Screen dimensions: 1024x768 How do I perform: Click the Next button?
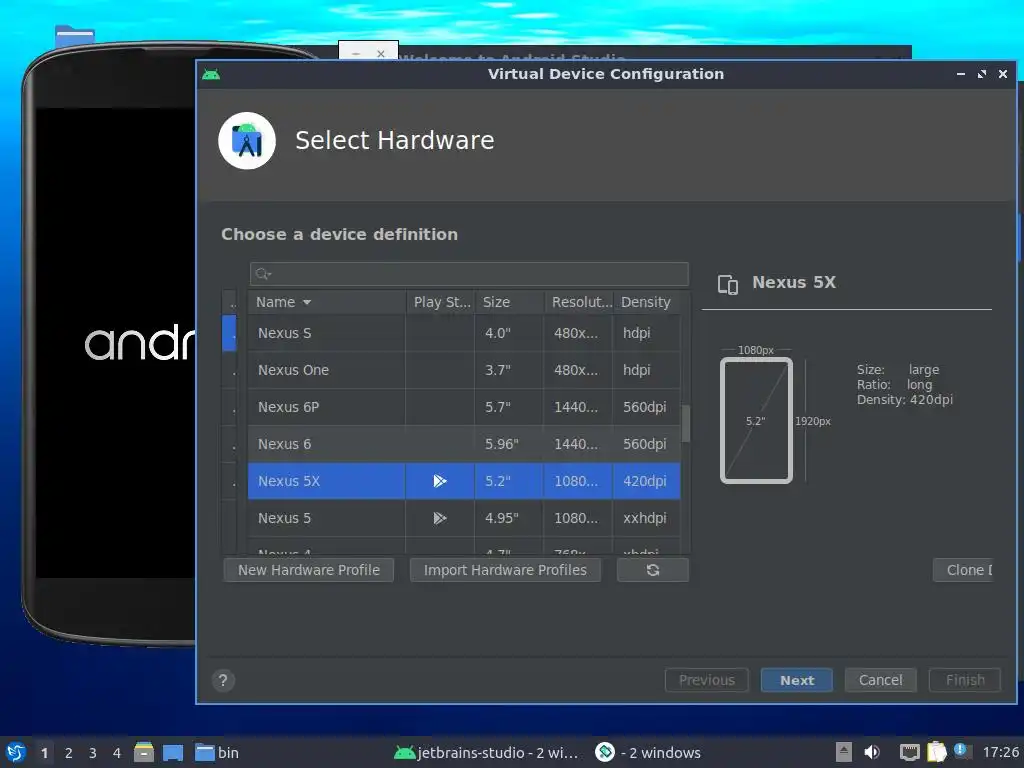pyautogui.click(x=796, y=680)
